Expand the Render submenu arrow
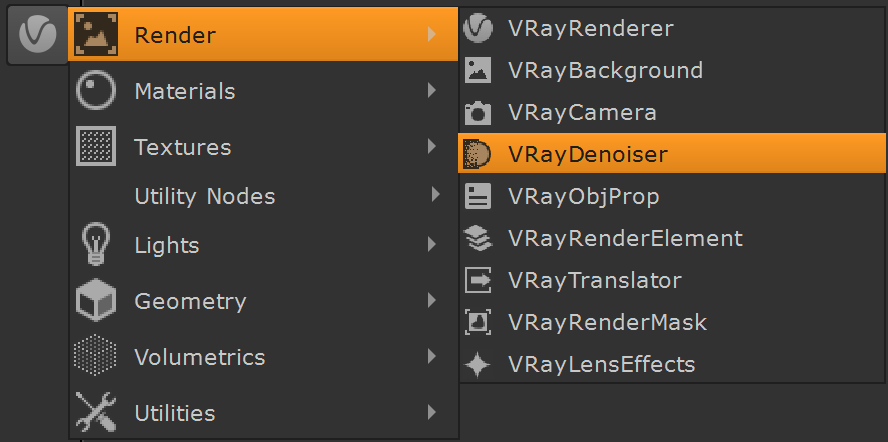Viewport: 888px width, 442px height. click(432, 35)
